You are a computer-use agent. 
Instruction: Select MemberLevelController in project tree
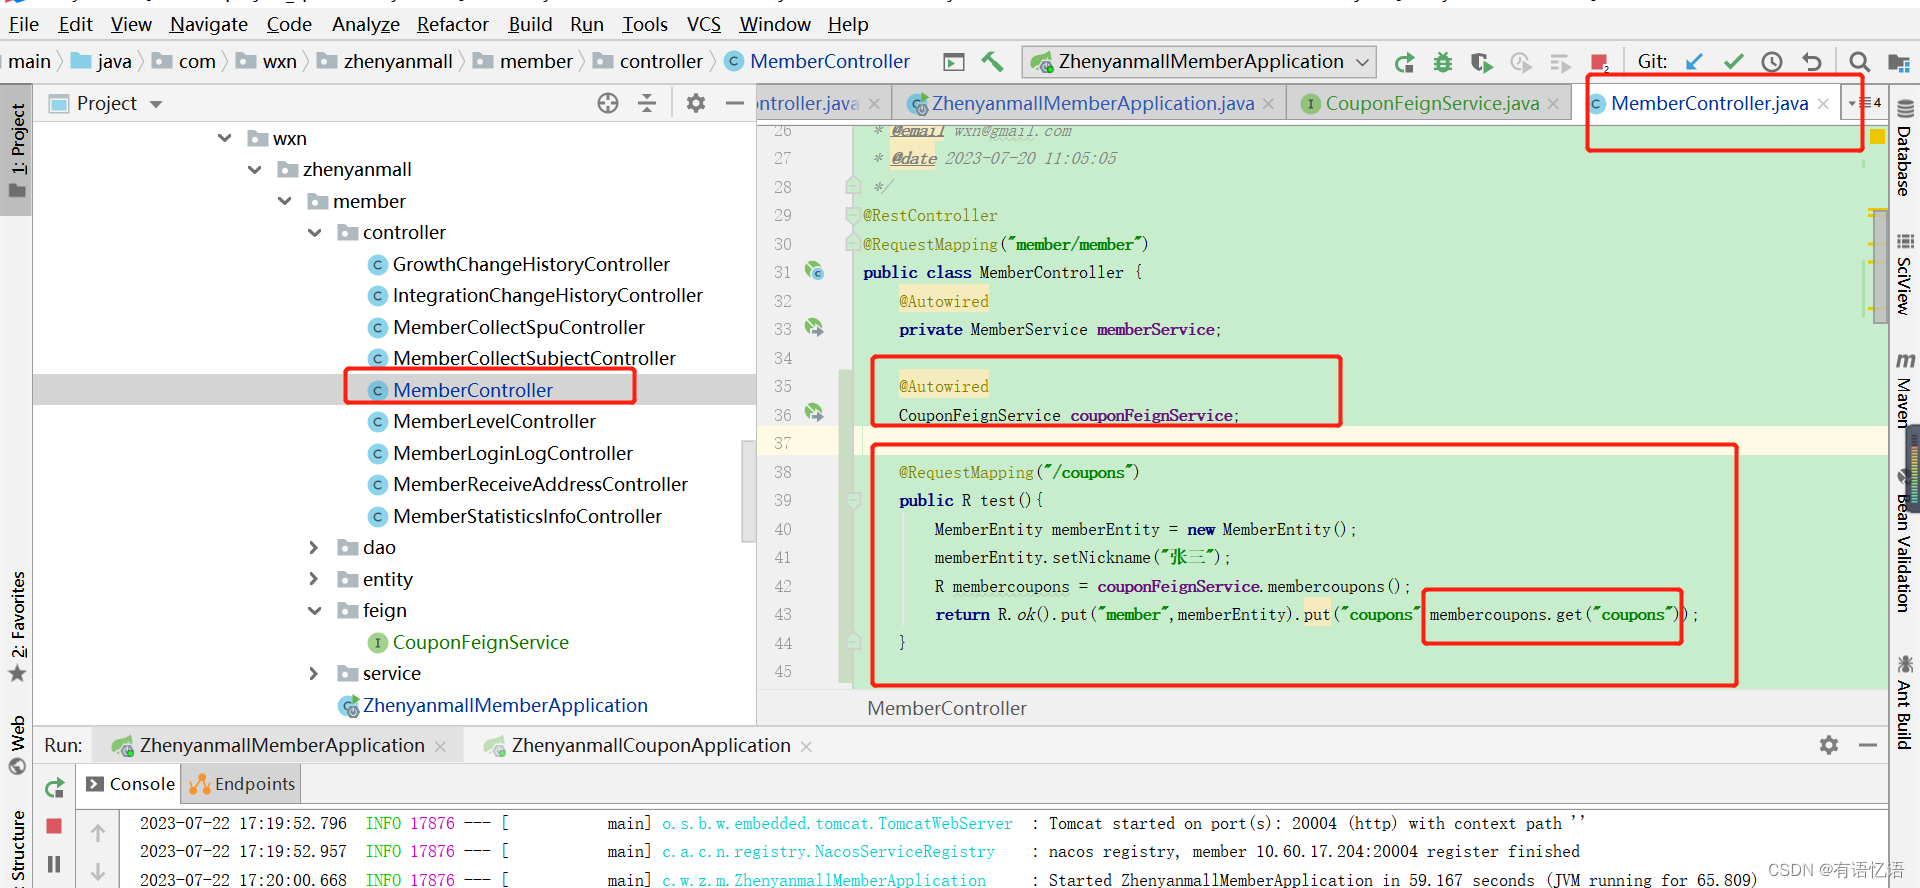tap(493, 422)
